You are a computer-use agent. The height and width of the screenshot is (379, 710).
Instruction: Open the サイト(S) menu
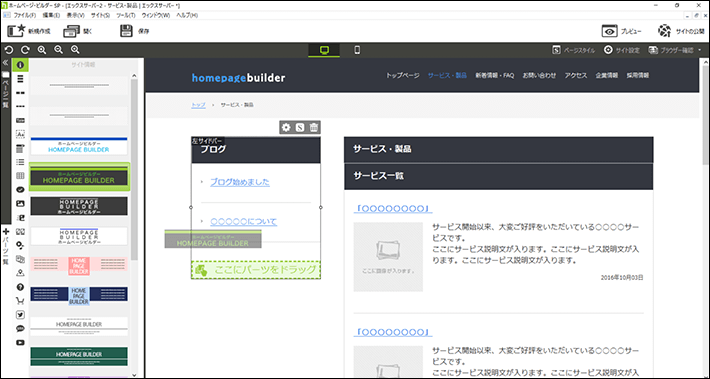click(x=100, y=15)
